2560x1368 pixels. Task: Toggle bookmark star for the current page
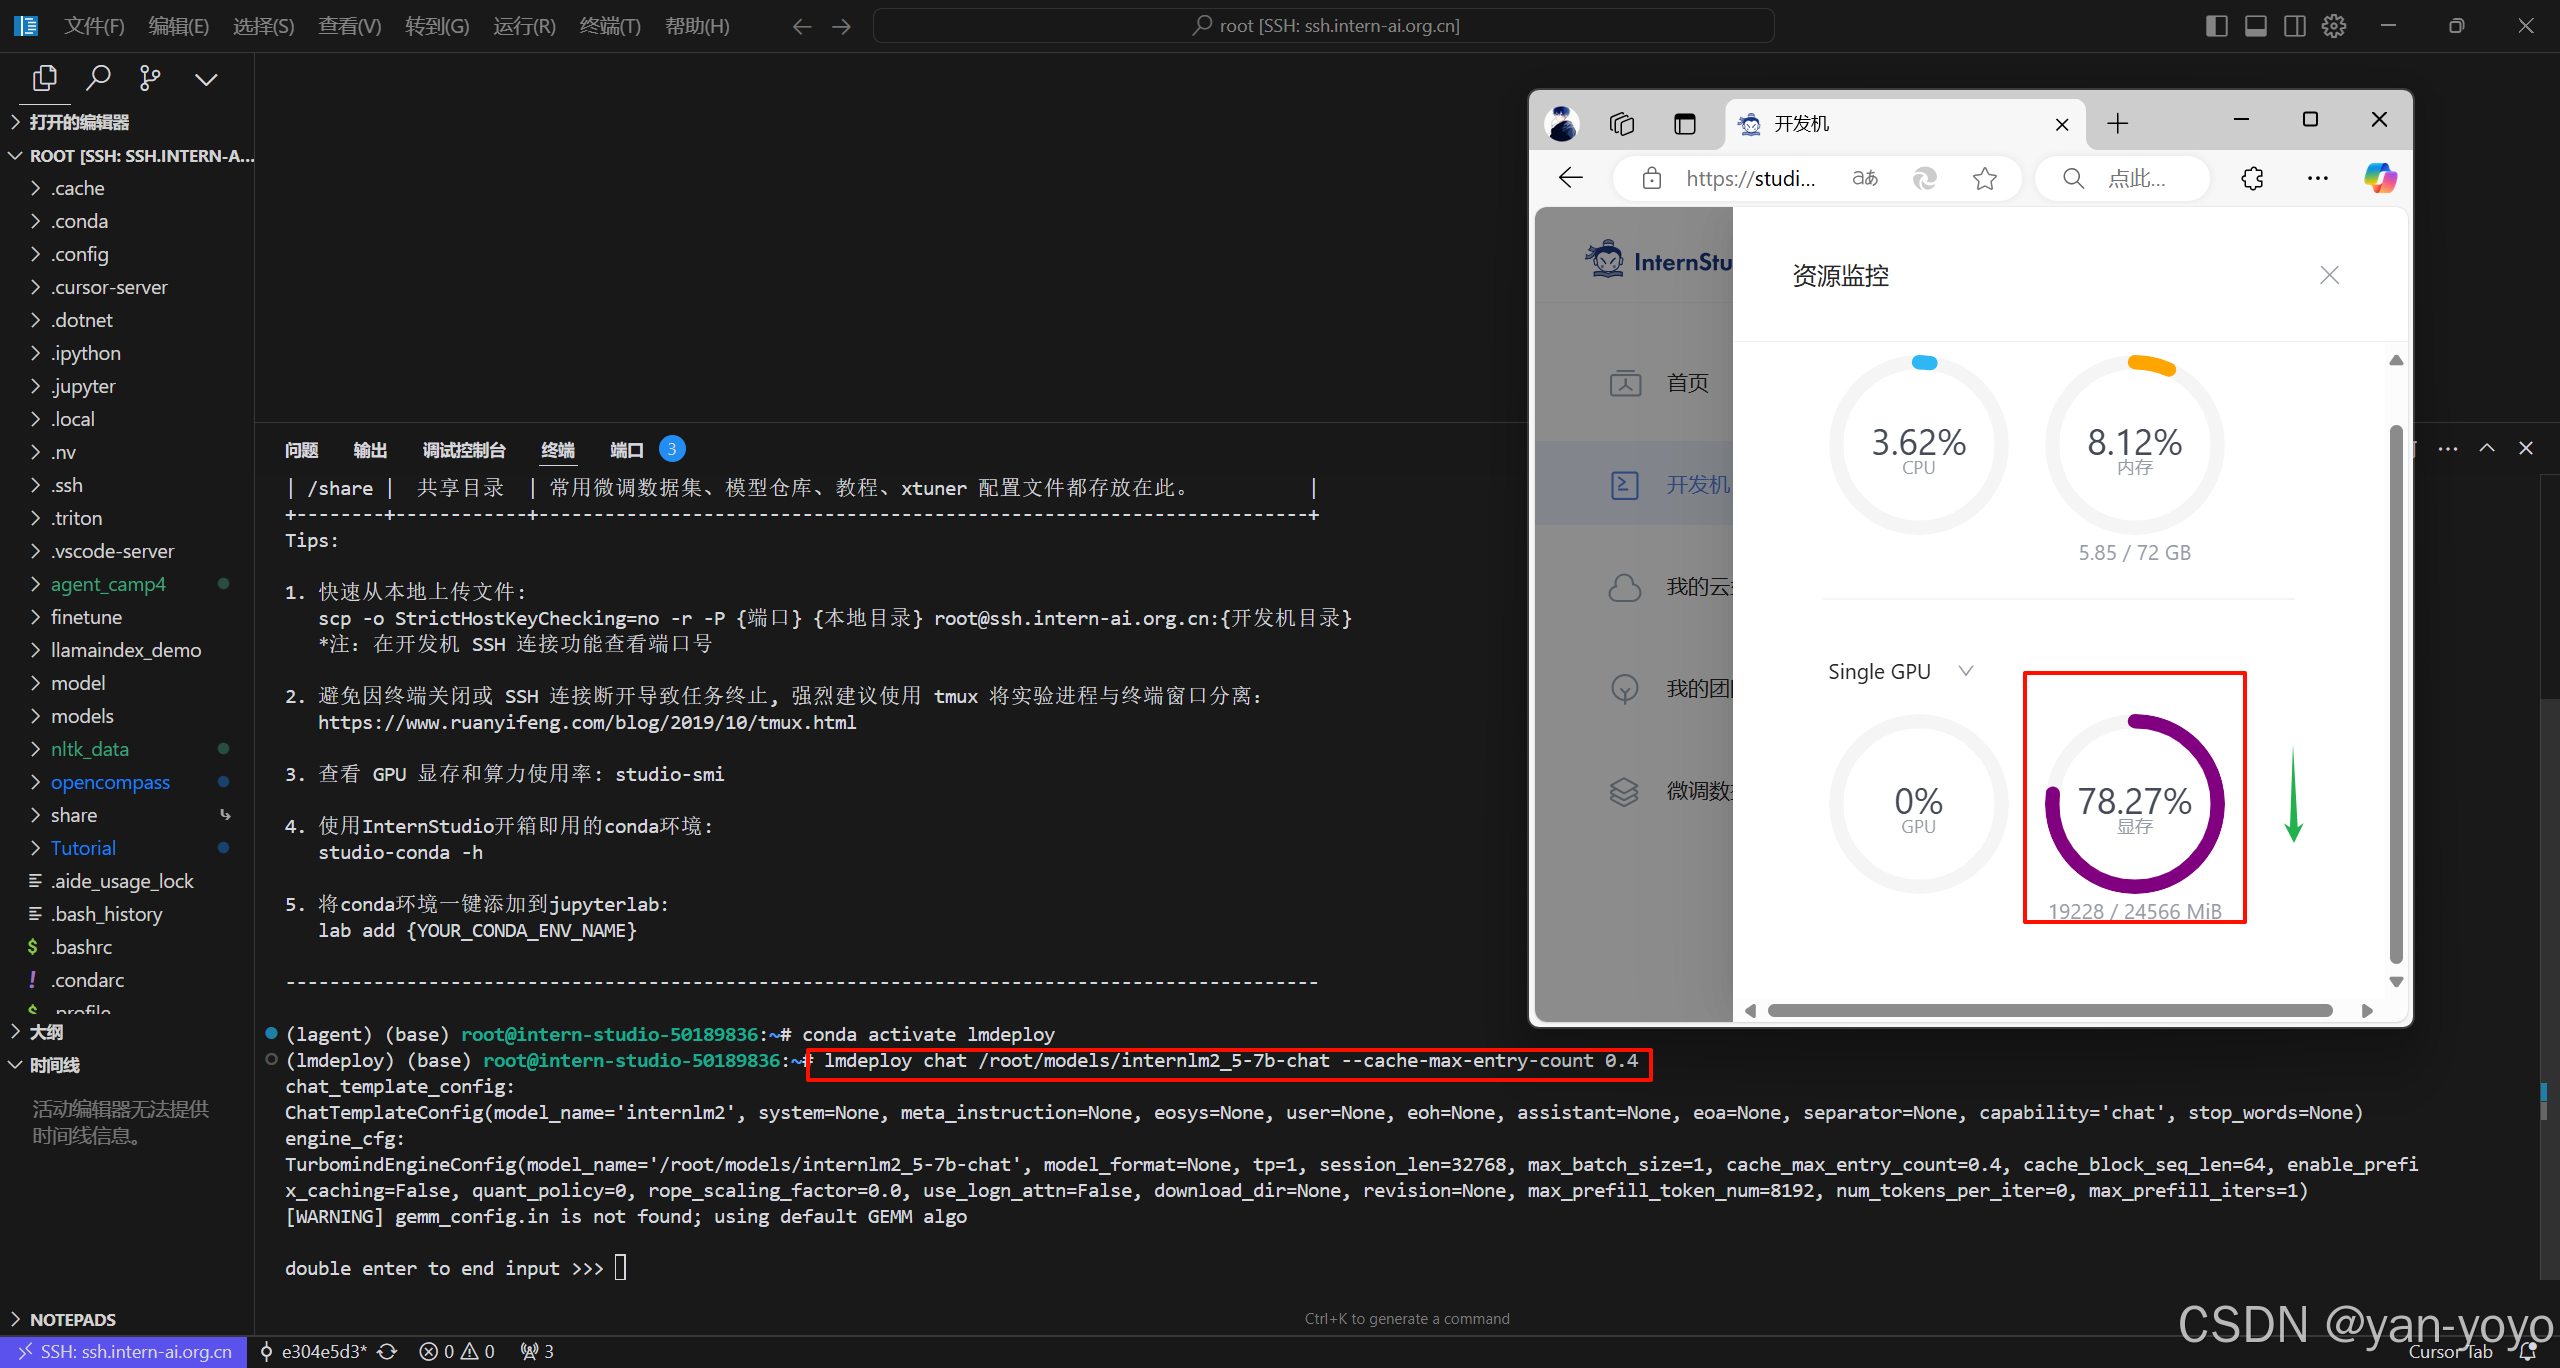pyautogui.click(x=1986, y=178)
